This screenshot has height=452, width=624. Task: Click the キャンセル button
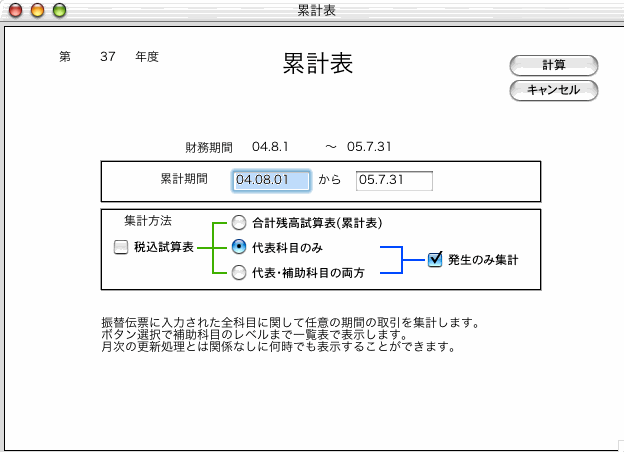tap(553, 90)
